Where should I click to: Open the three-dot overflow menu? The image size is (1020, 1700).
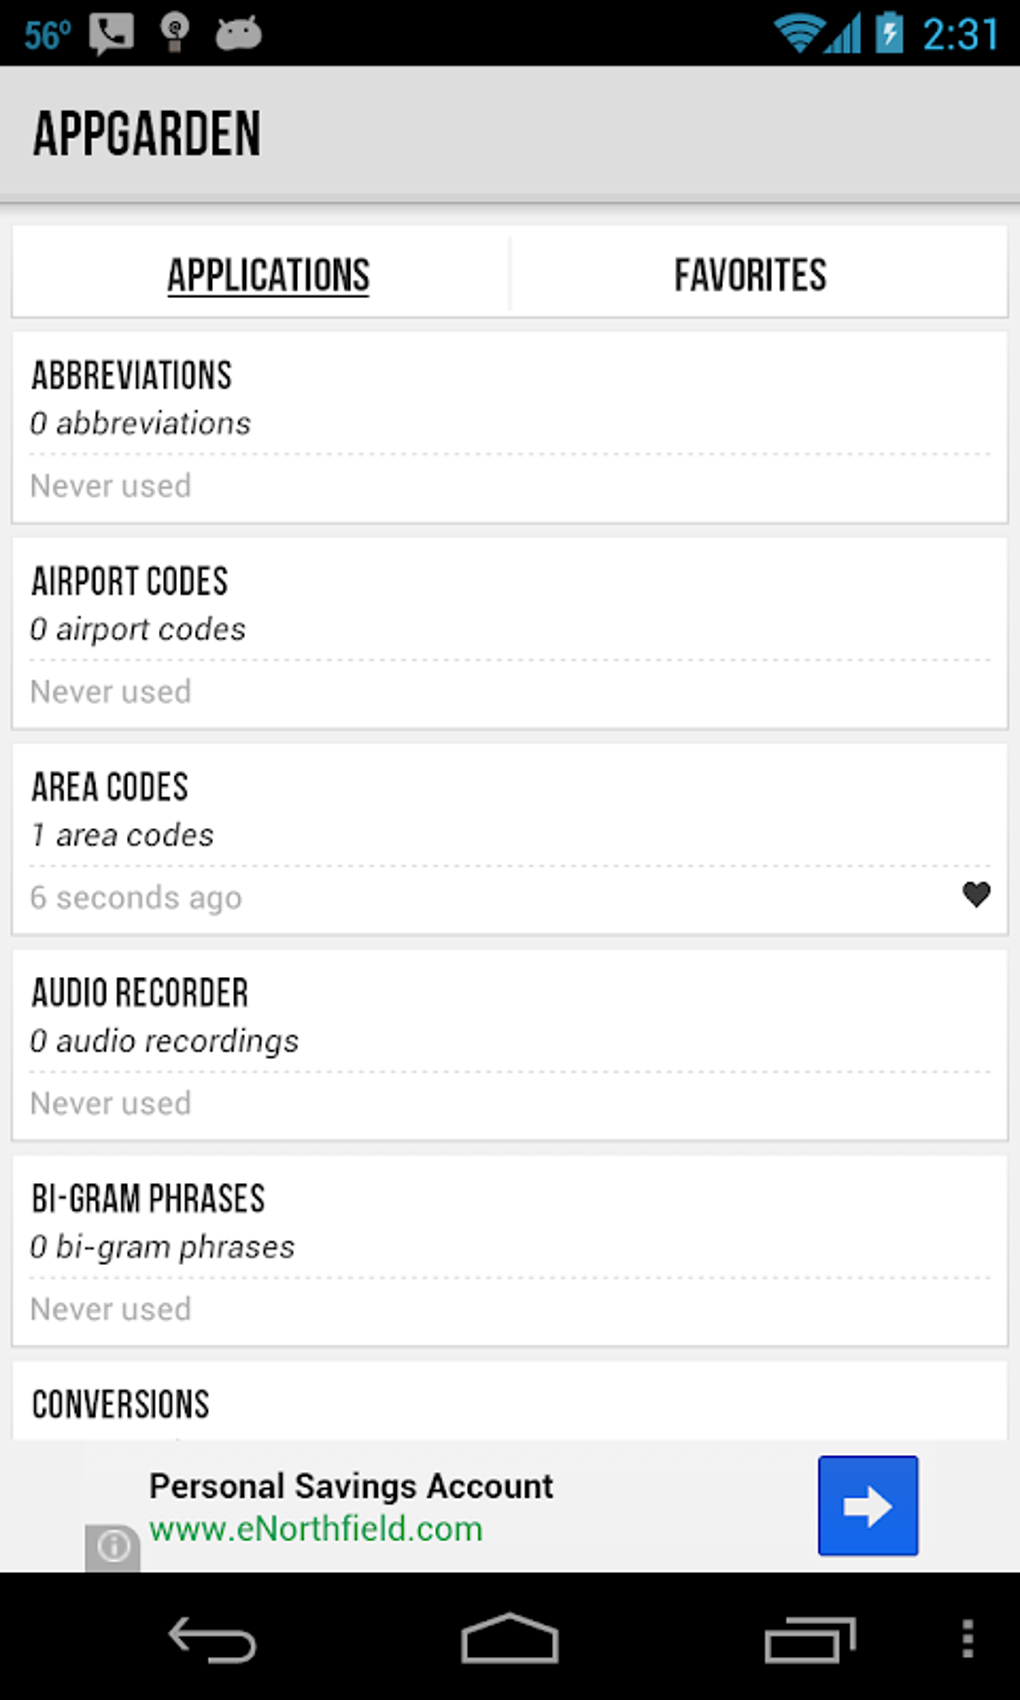point(967,1640)
